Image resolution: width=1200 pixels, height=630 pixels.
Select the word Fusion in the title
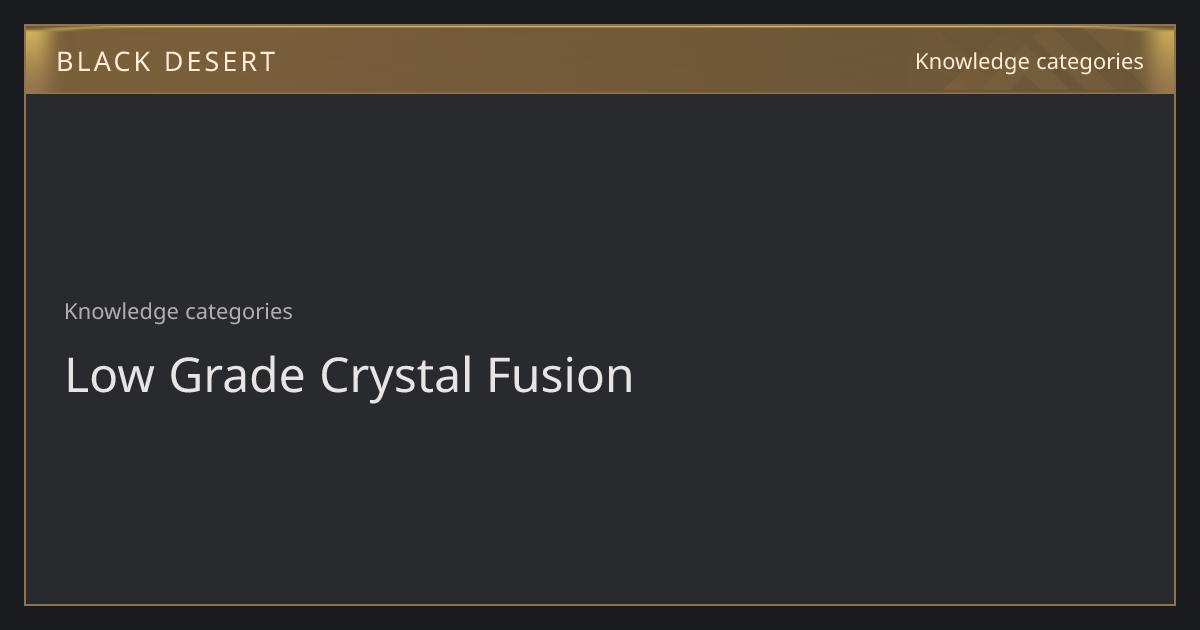[x=560, y=376]
